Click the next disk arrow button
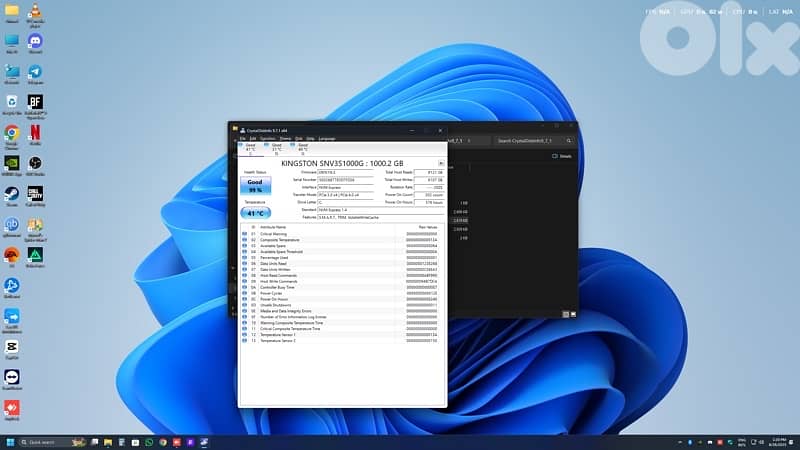This screenshot has width=800, height=450. pyautogui.click(x=441, y=163)
